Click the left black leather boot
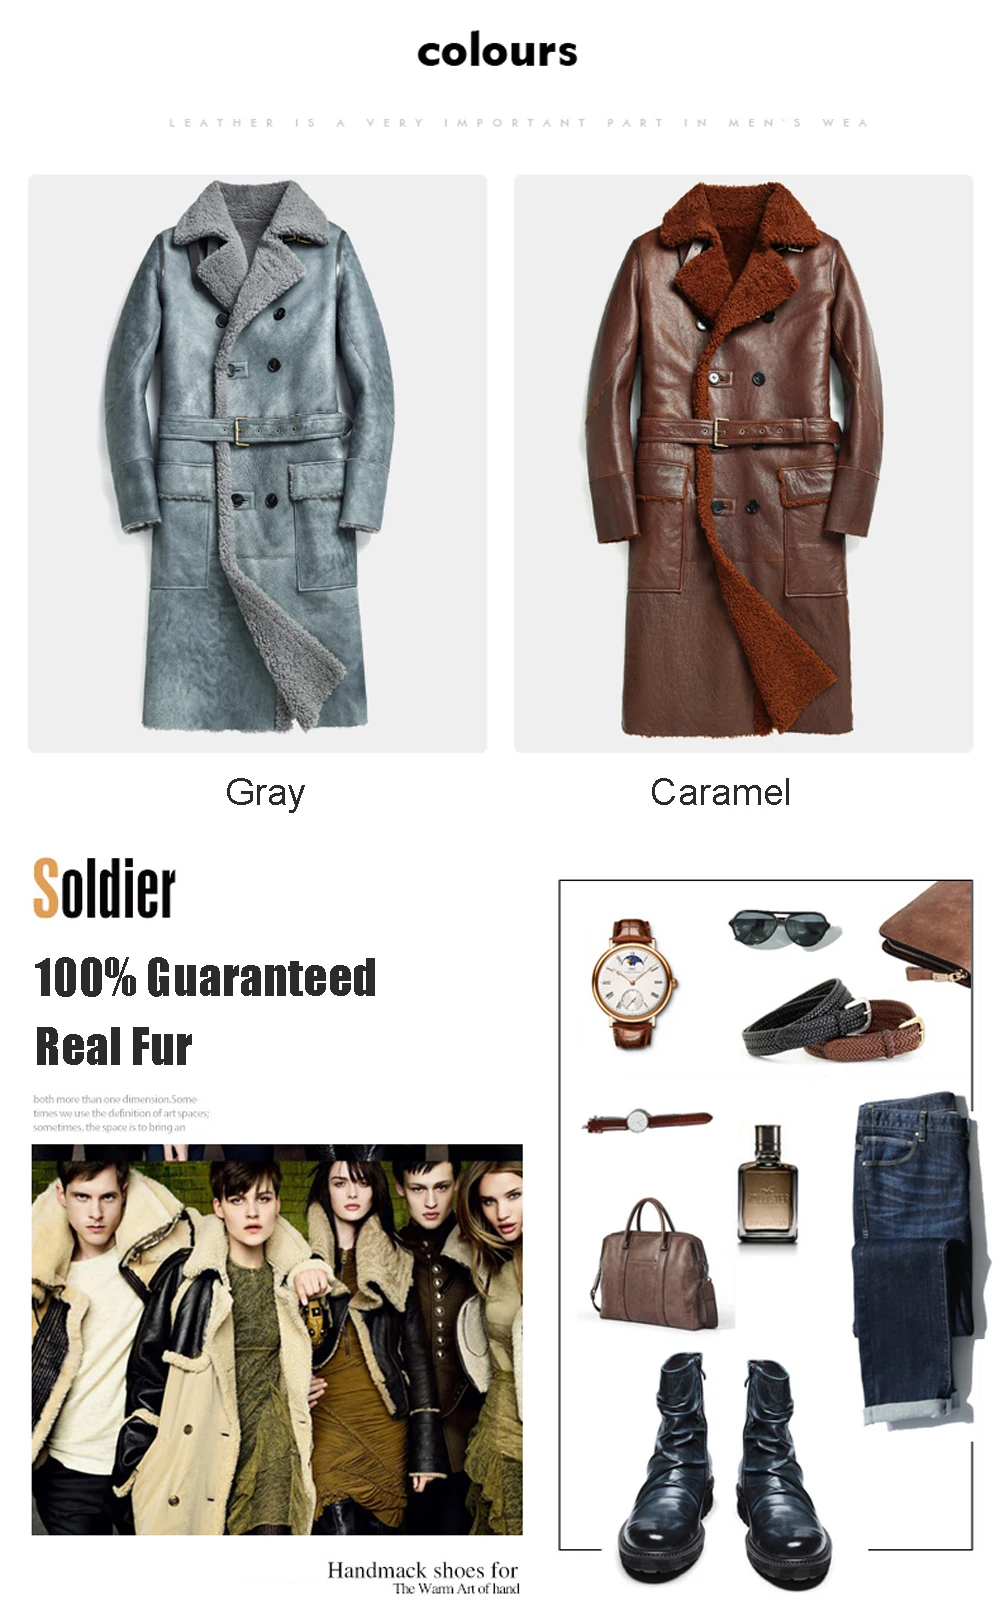The height and width of the screenshot is (1610, 1000). point(666,1467)
